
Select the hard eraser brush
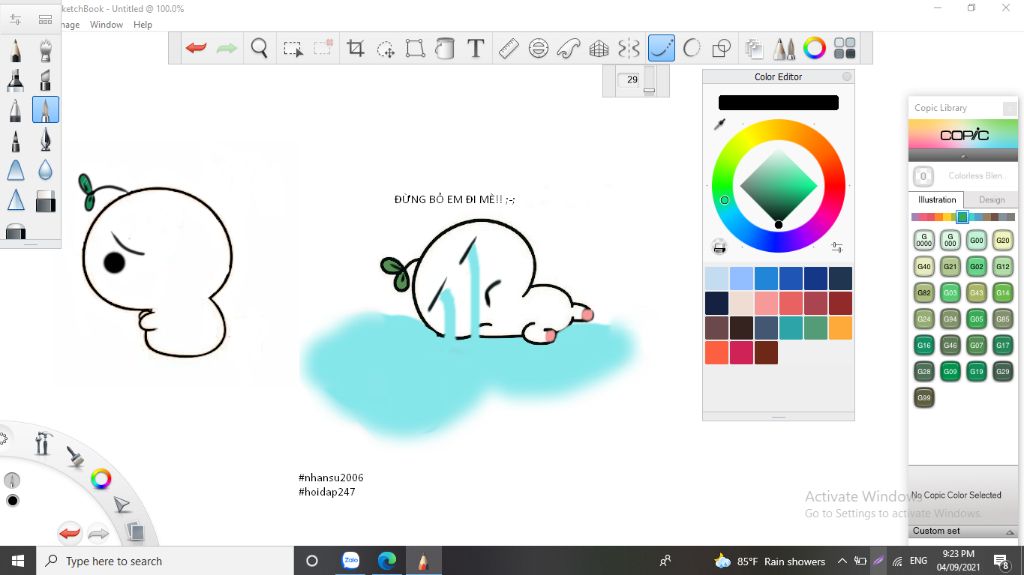point(45,201)
